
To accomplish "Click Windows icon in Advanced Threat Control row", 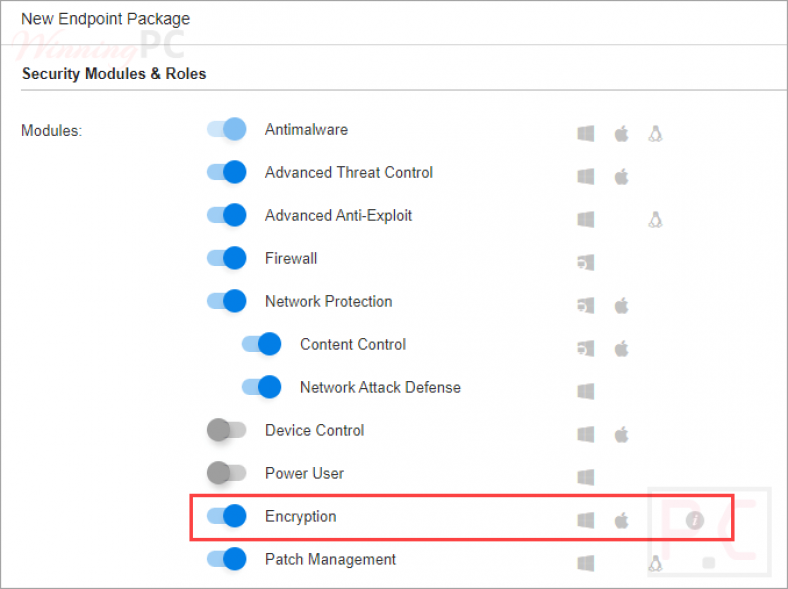I will click(586, 176).
